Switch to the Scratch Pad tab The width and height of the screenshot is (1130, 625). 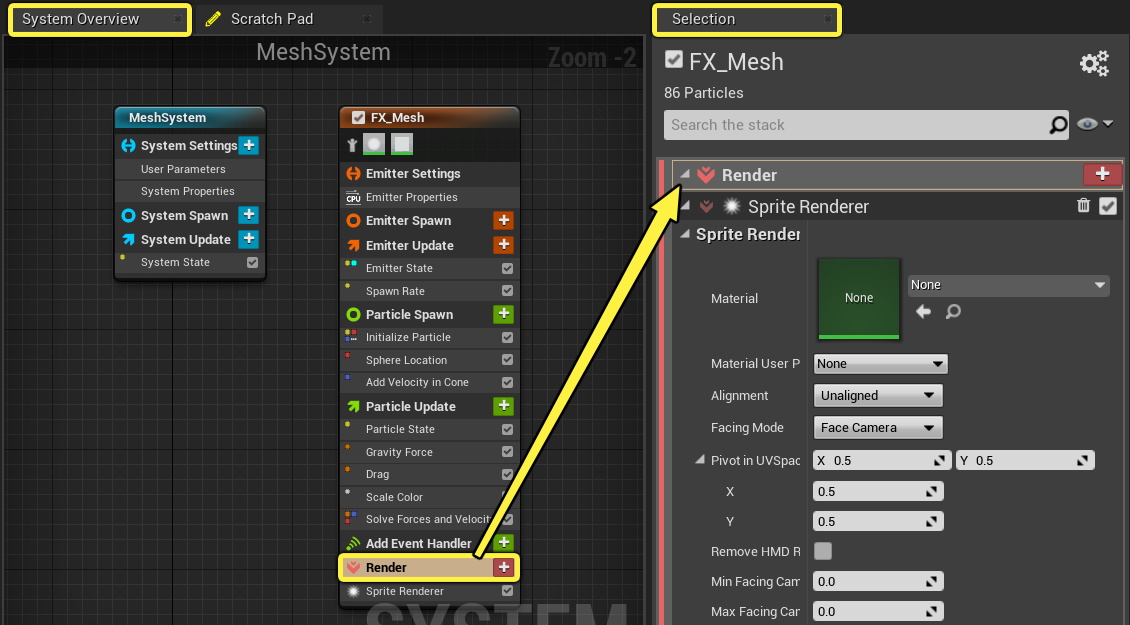click(x=288, y=19)
